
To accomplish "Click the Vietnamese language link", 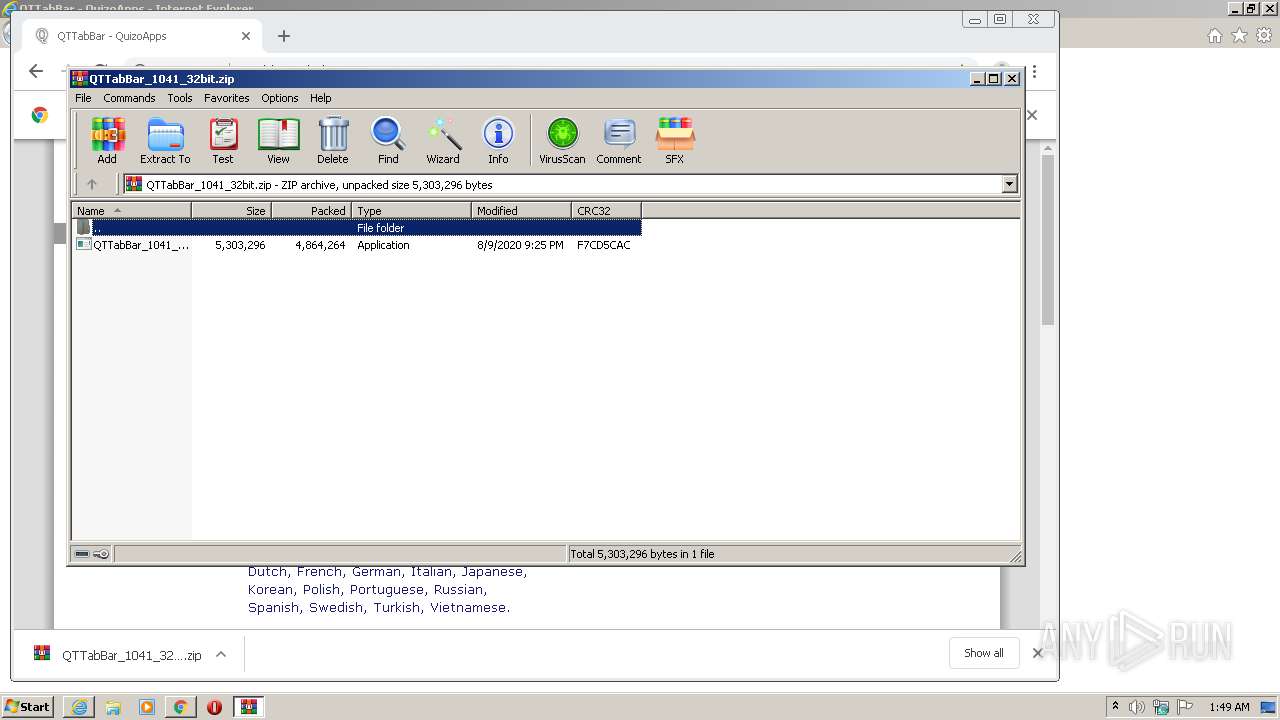I will 468,608.
